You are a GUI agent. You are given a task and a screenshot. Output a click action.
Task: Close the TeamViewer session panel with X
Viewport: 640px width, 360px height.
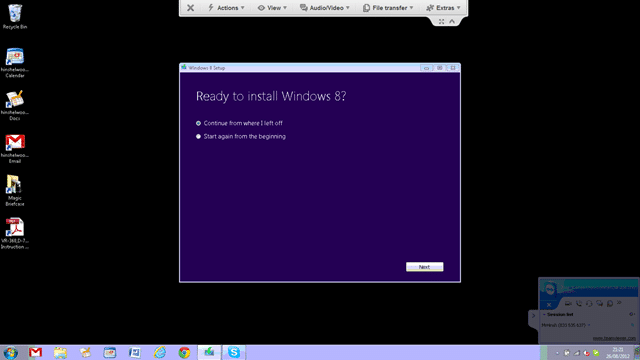coord(549,304)
